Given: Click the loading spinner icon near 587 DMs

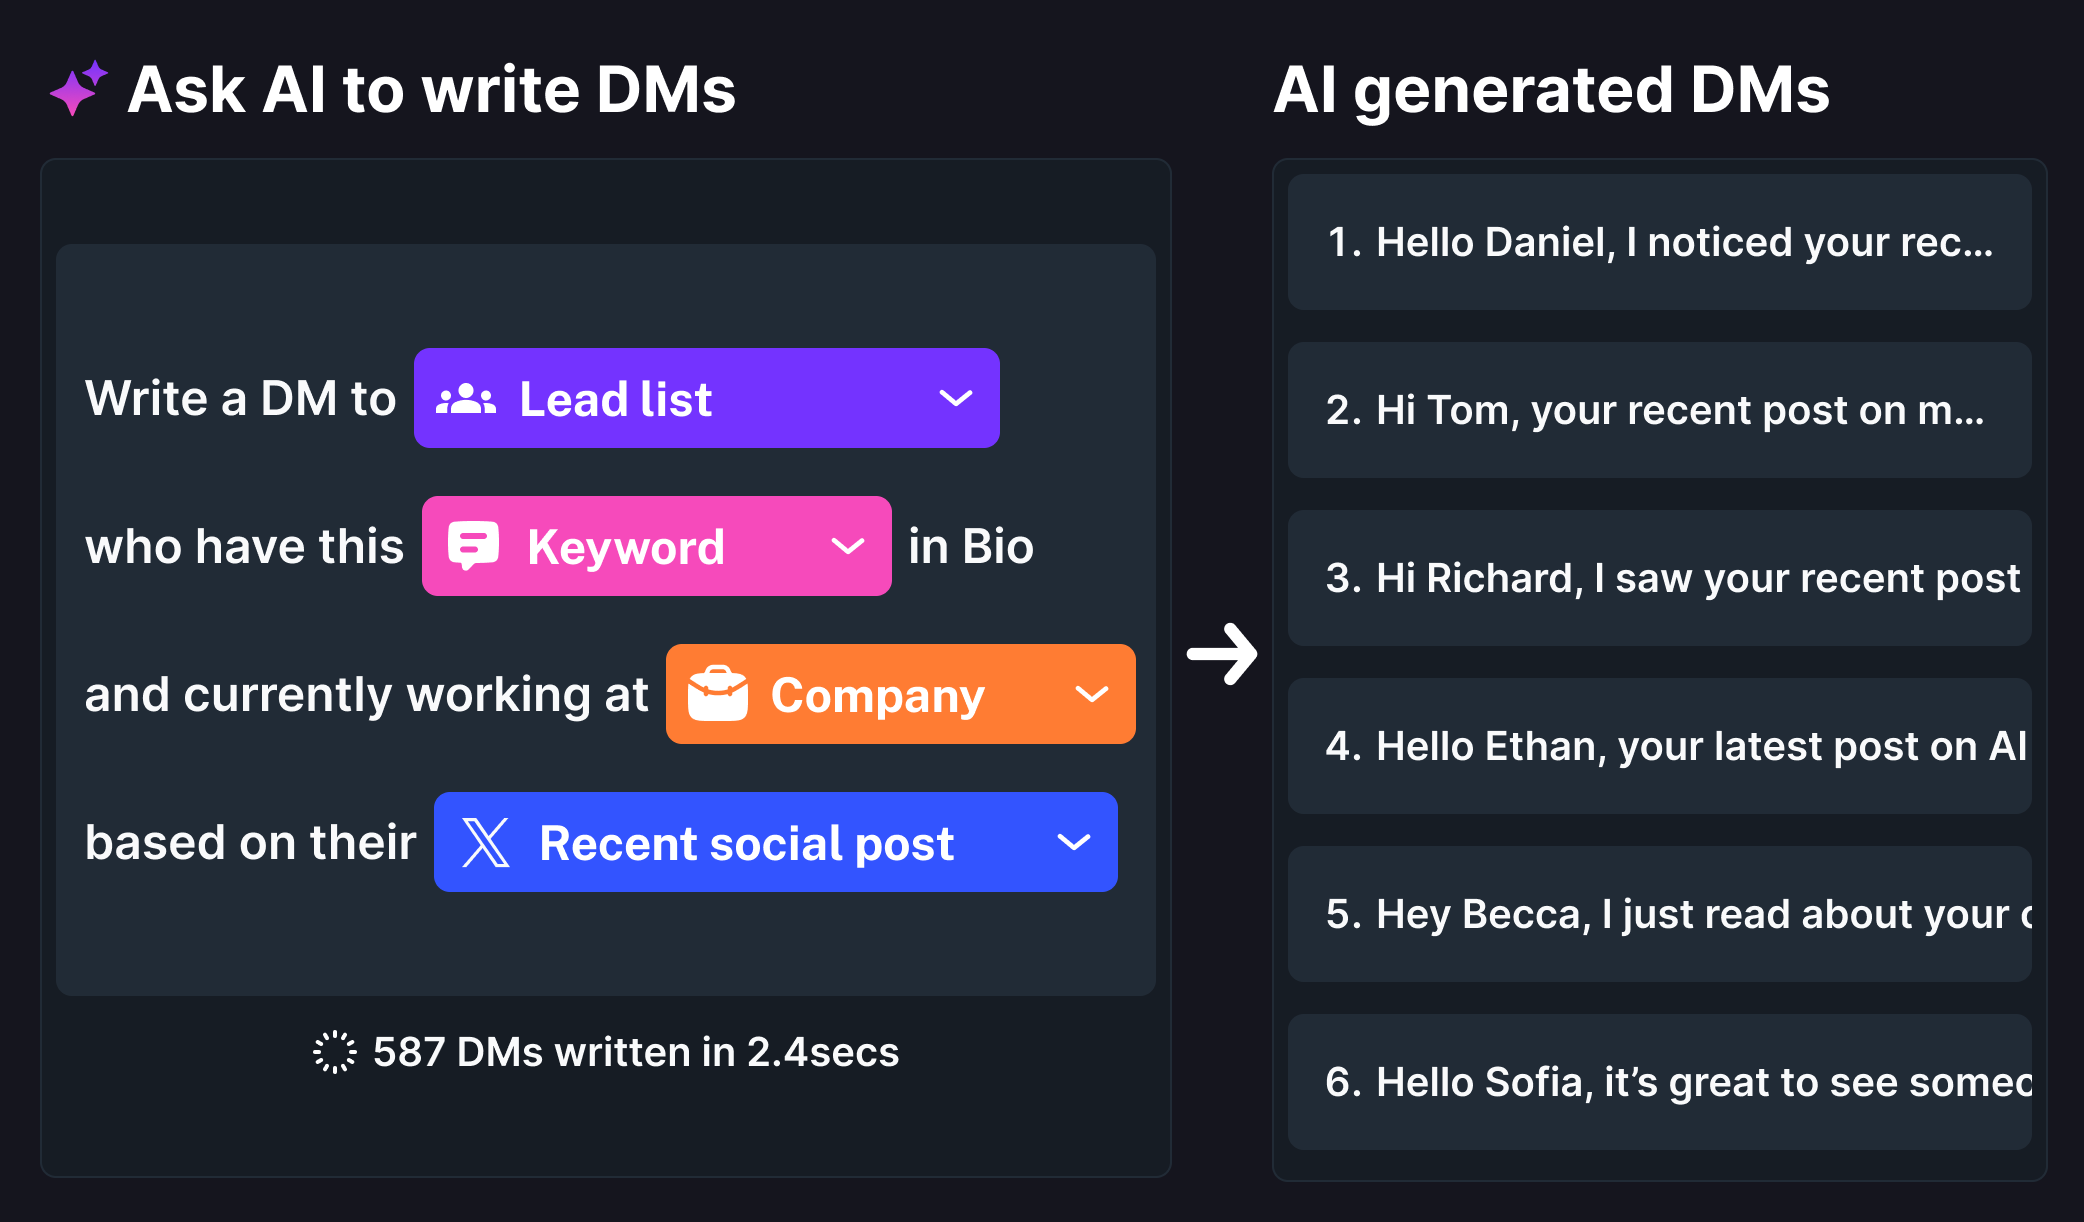Looking at the screenshot, I should 334,1052.
